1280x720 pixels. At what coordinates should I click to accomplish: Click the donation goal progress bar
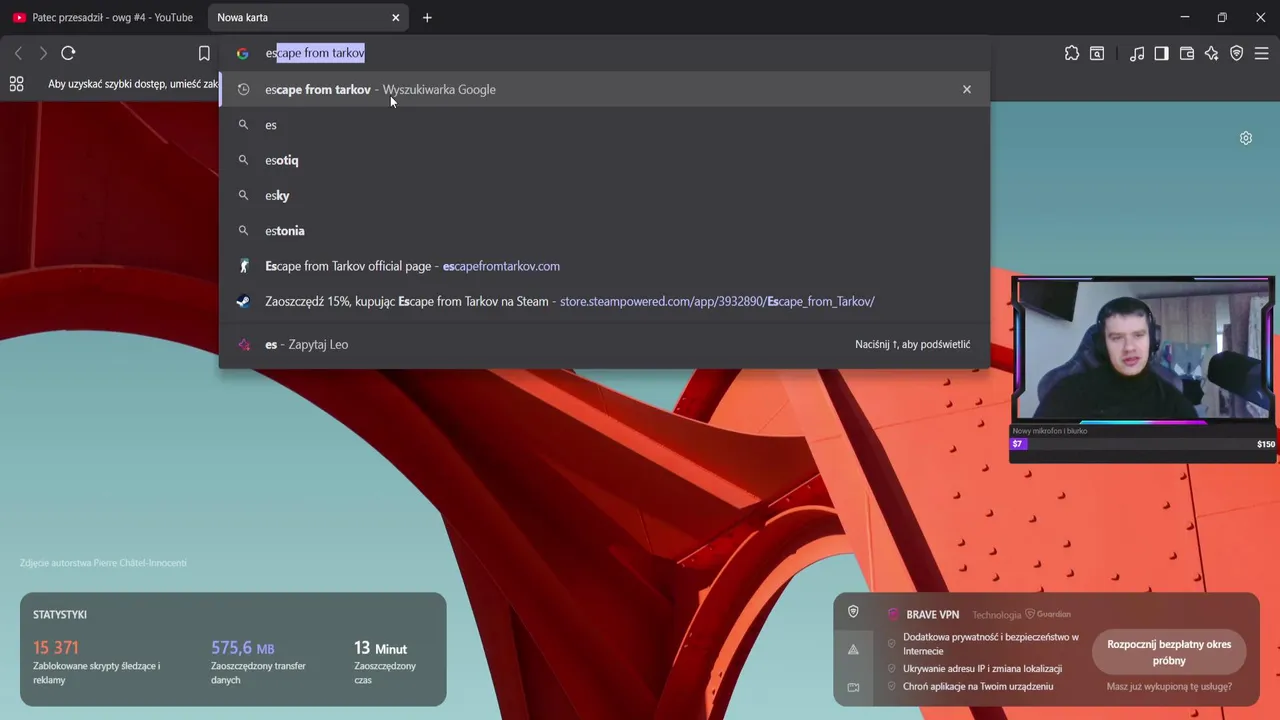click(x=1143, y=444)
